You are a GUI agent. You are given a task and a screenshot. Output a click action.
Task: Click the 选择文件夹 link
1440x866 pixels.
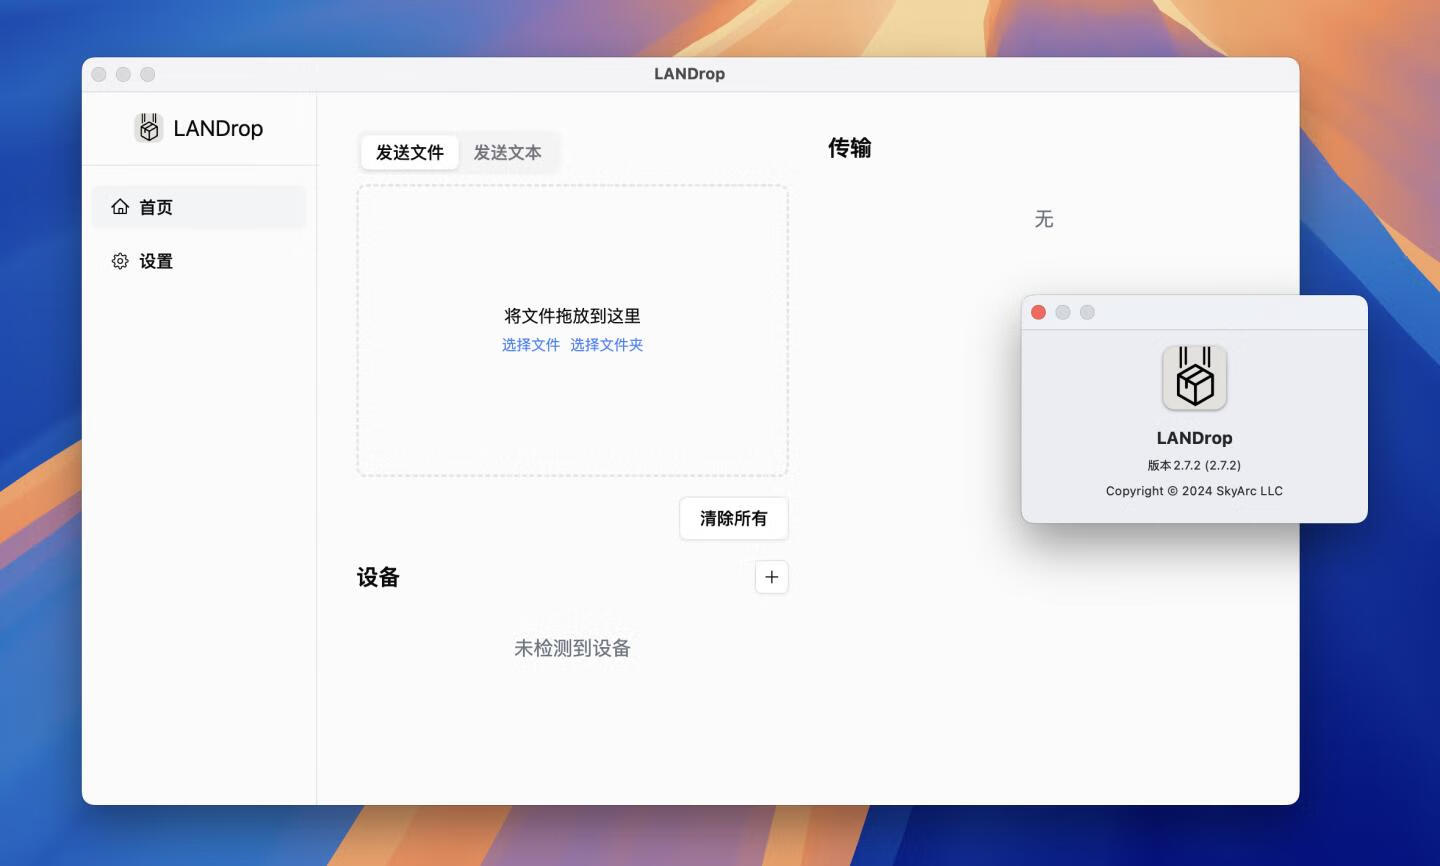click(x=606, y=345)
